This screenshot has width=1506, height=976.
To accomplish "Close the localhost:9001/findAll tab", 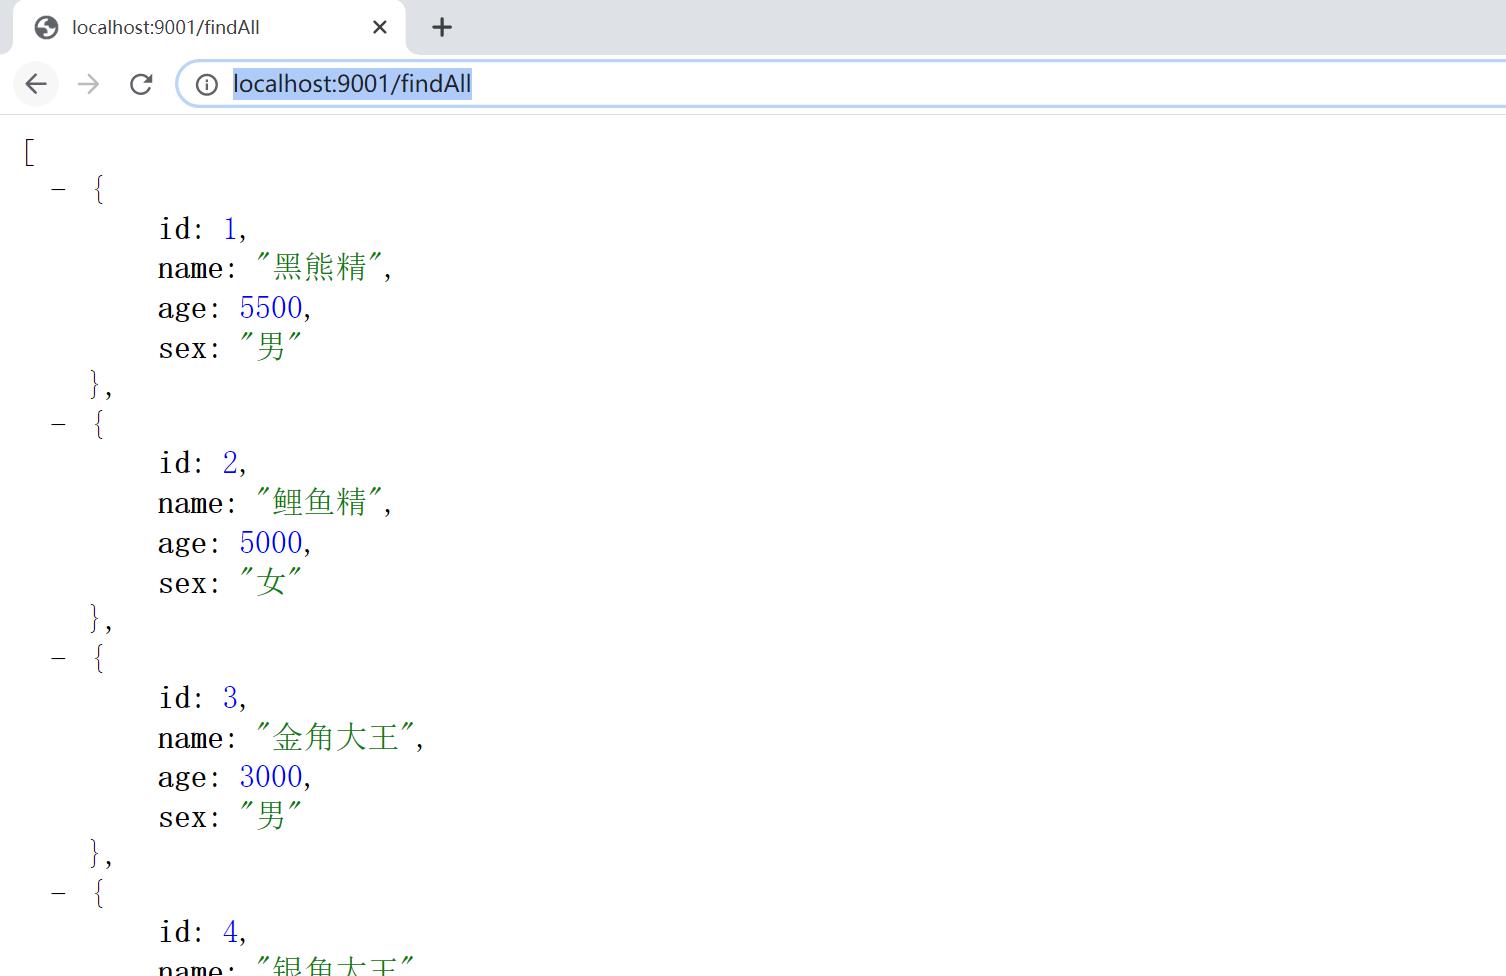I will pyautogui.click(x=380, y=27).
